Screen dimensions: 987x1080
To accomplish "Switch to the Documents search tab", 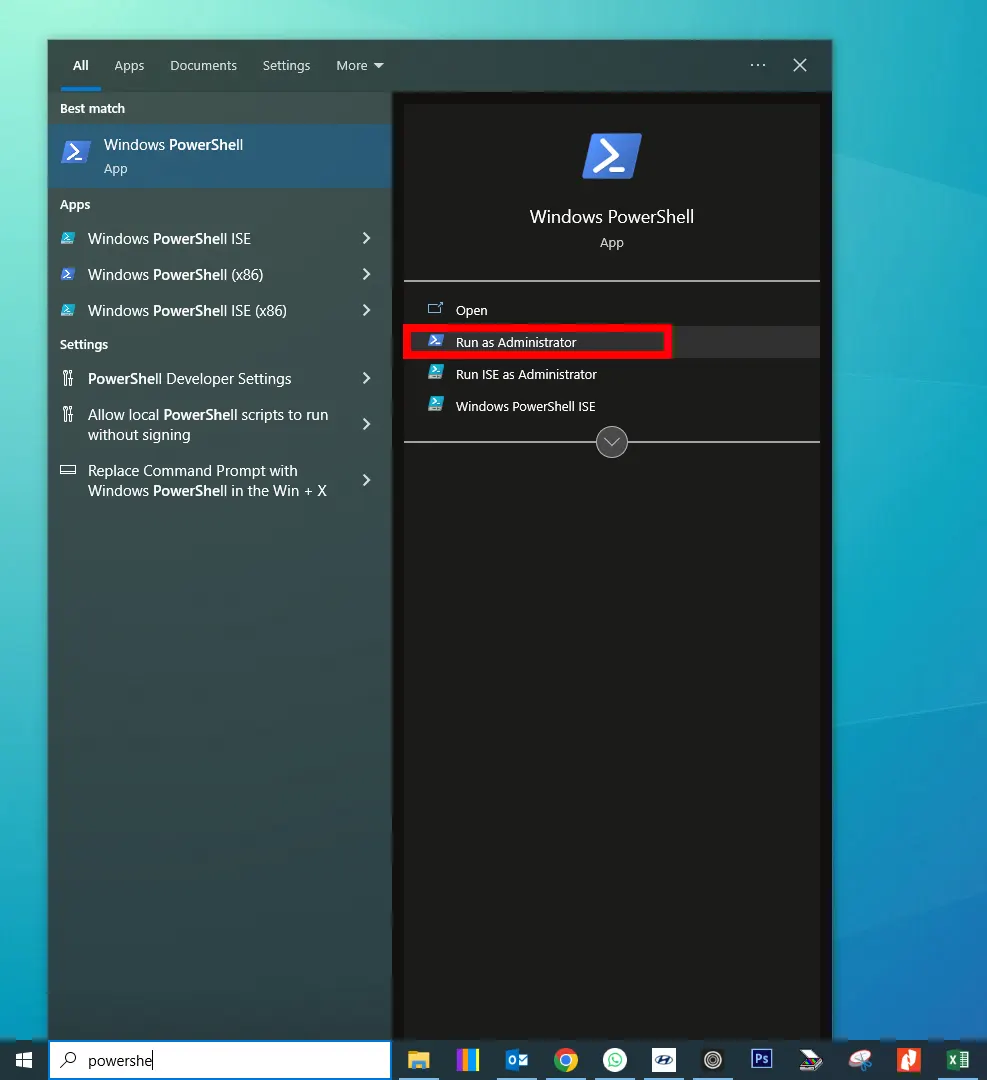I will 203,65.
